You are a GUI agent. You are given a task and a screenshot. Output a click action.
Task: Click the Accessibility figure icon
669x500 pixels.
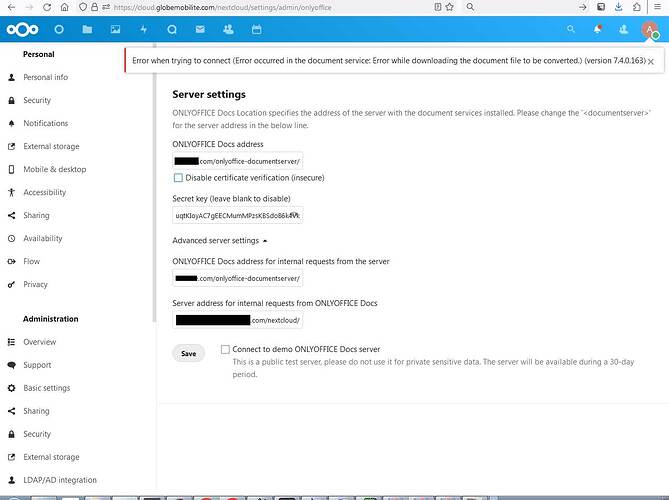[x=12, y=192]
